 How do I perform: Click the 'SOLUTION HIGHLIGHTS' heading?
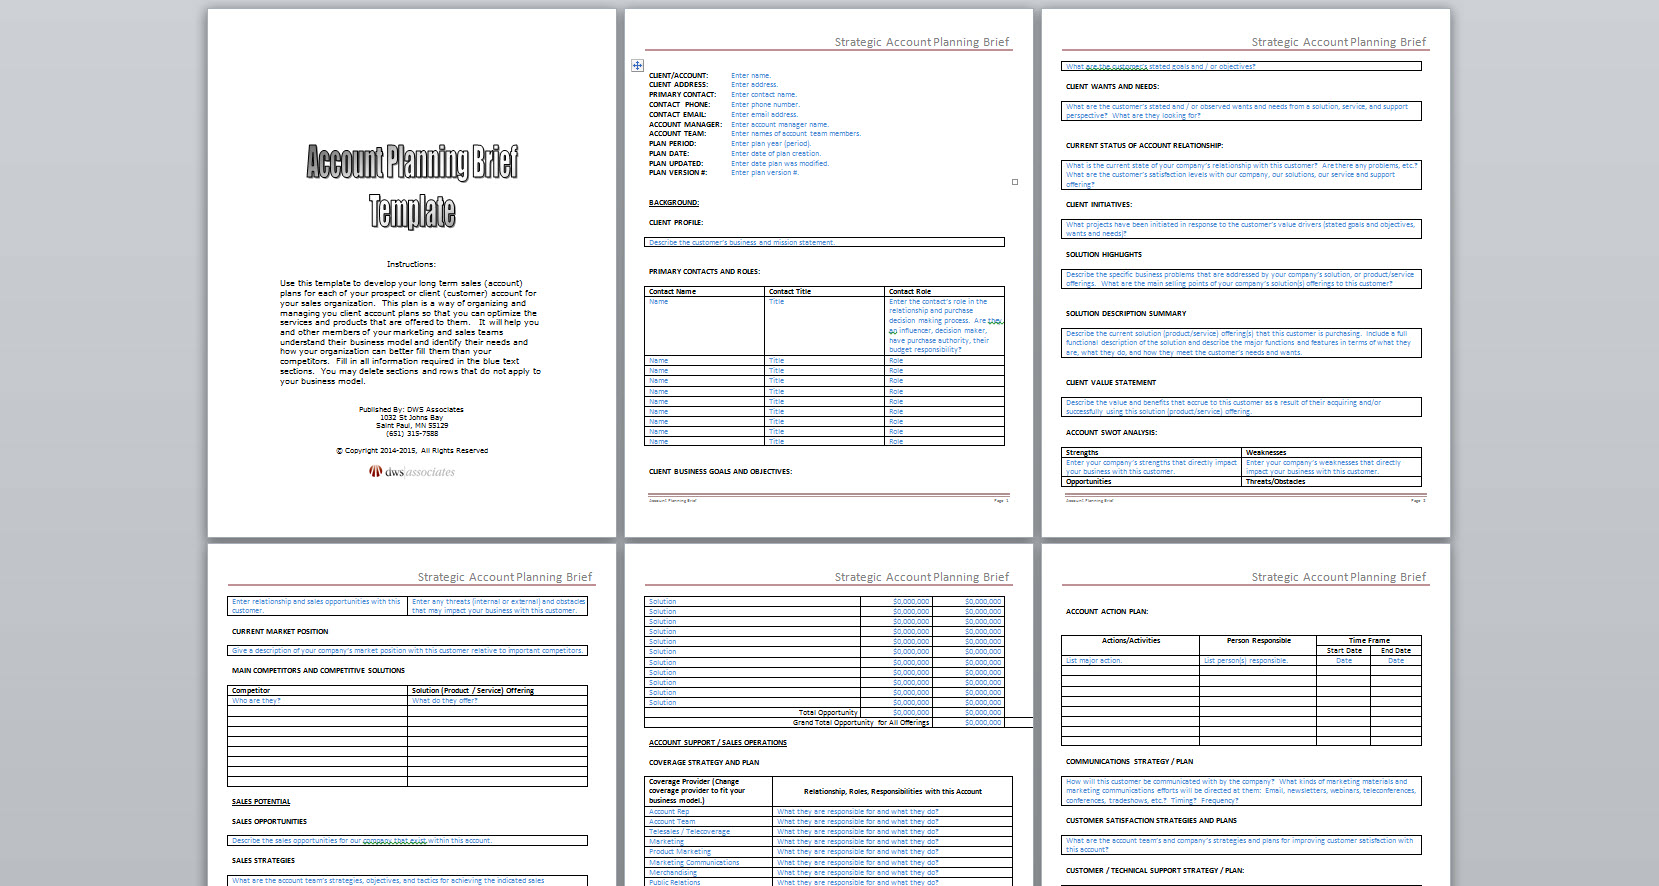(1104, 255)
